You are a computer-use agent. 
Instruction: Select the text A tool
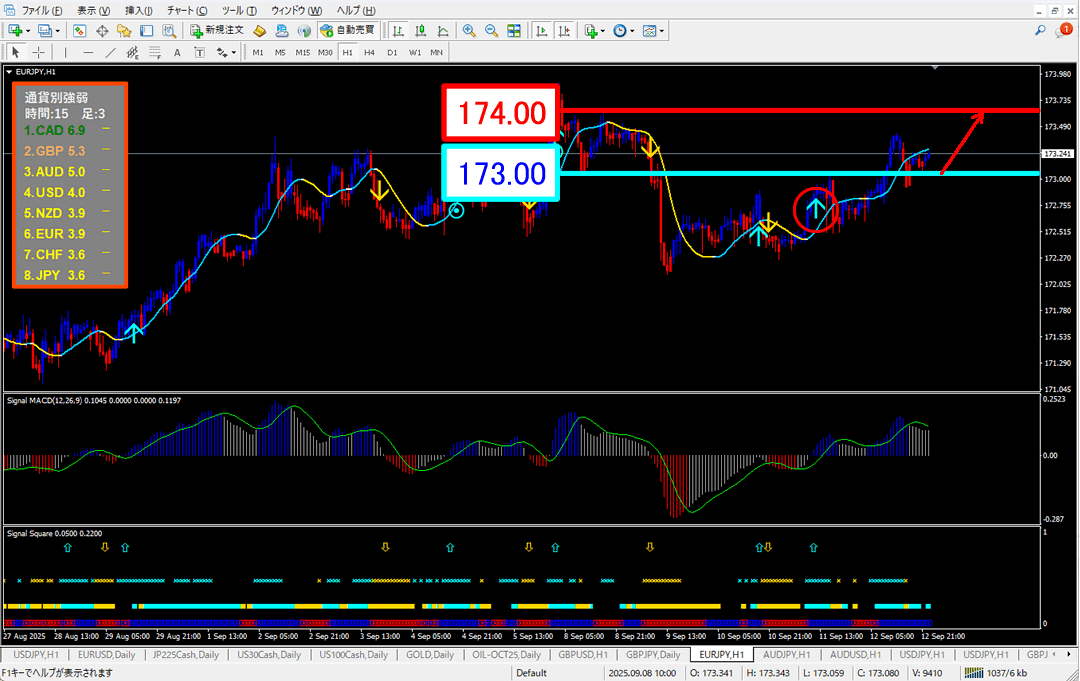pyautogui.click(x=177, y=52)
